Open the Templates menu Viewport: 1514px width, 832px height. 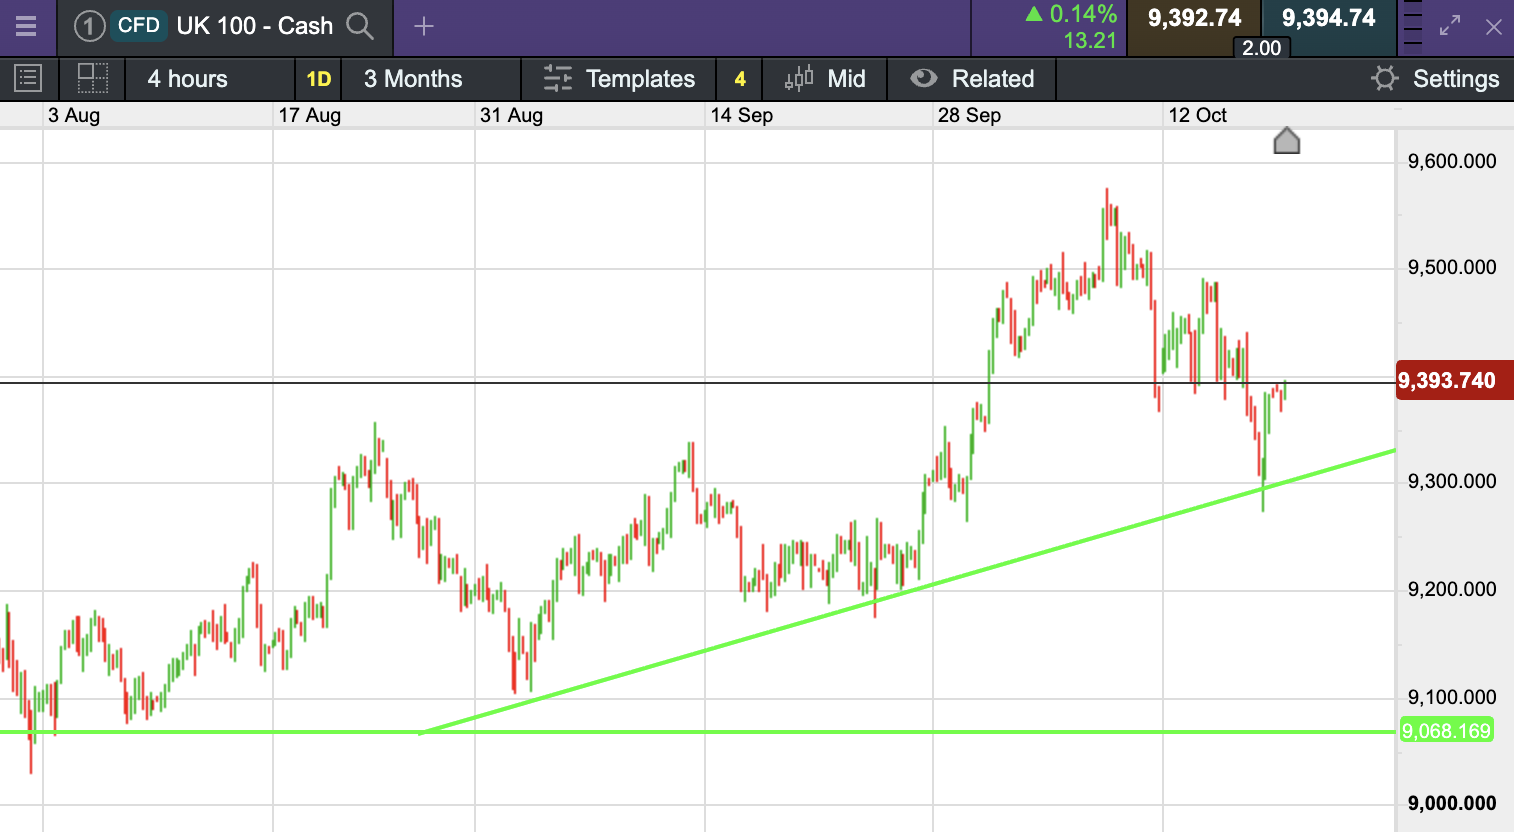(x=619, y=79)
